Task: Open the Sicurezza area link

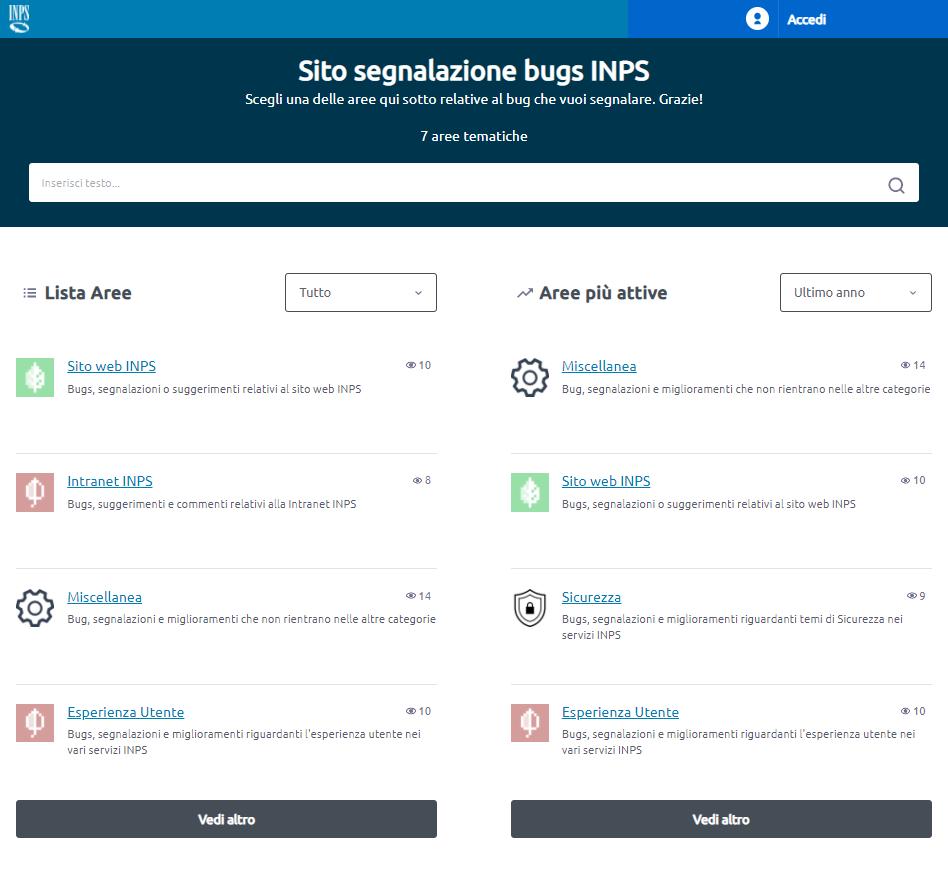Action: pyautogui.click(x=591, y=597)
